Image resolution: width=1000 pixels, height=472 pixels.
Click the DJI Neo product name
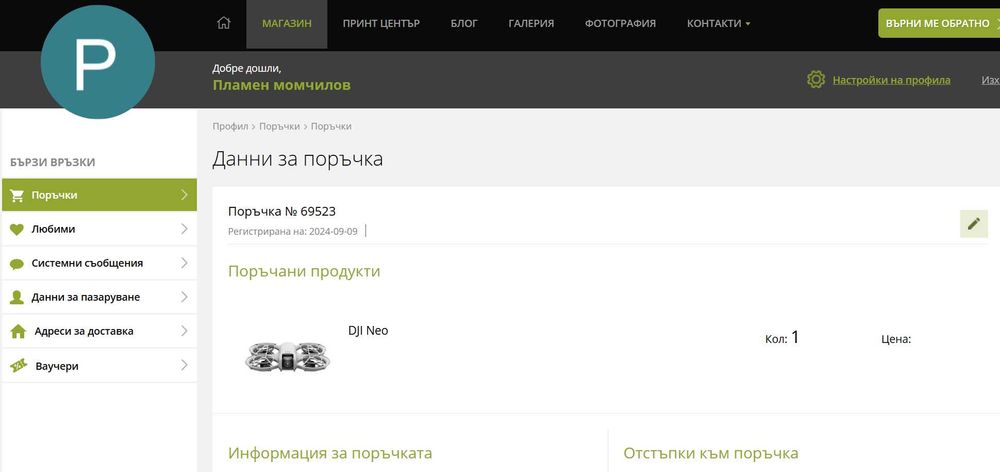(x=368, y=330)
